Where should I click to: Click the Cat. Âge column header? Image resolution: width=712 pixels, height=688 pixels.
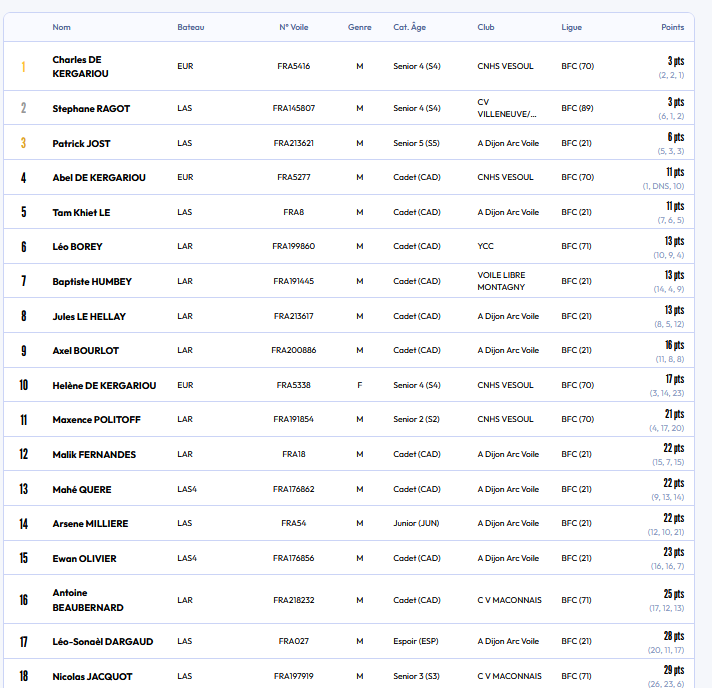(410, 27)
